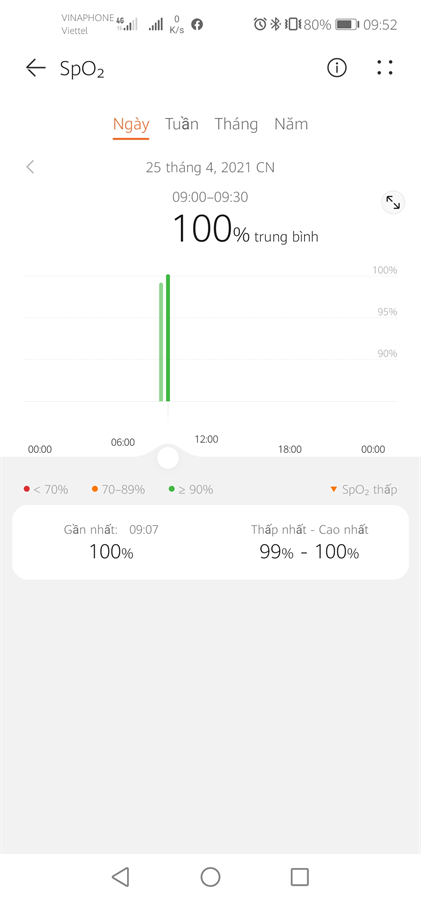The height and width of the screenshot is (900, 421).
Task: Switch to the Tuần tab
Action: (182, 124)
